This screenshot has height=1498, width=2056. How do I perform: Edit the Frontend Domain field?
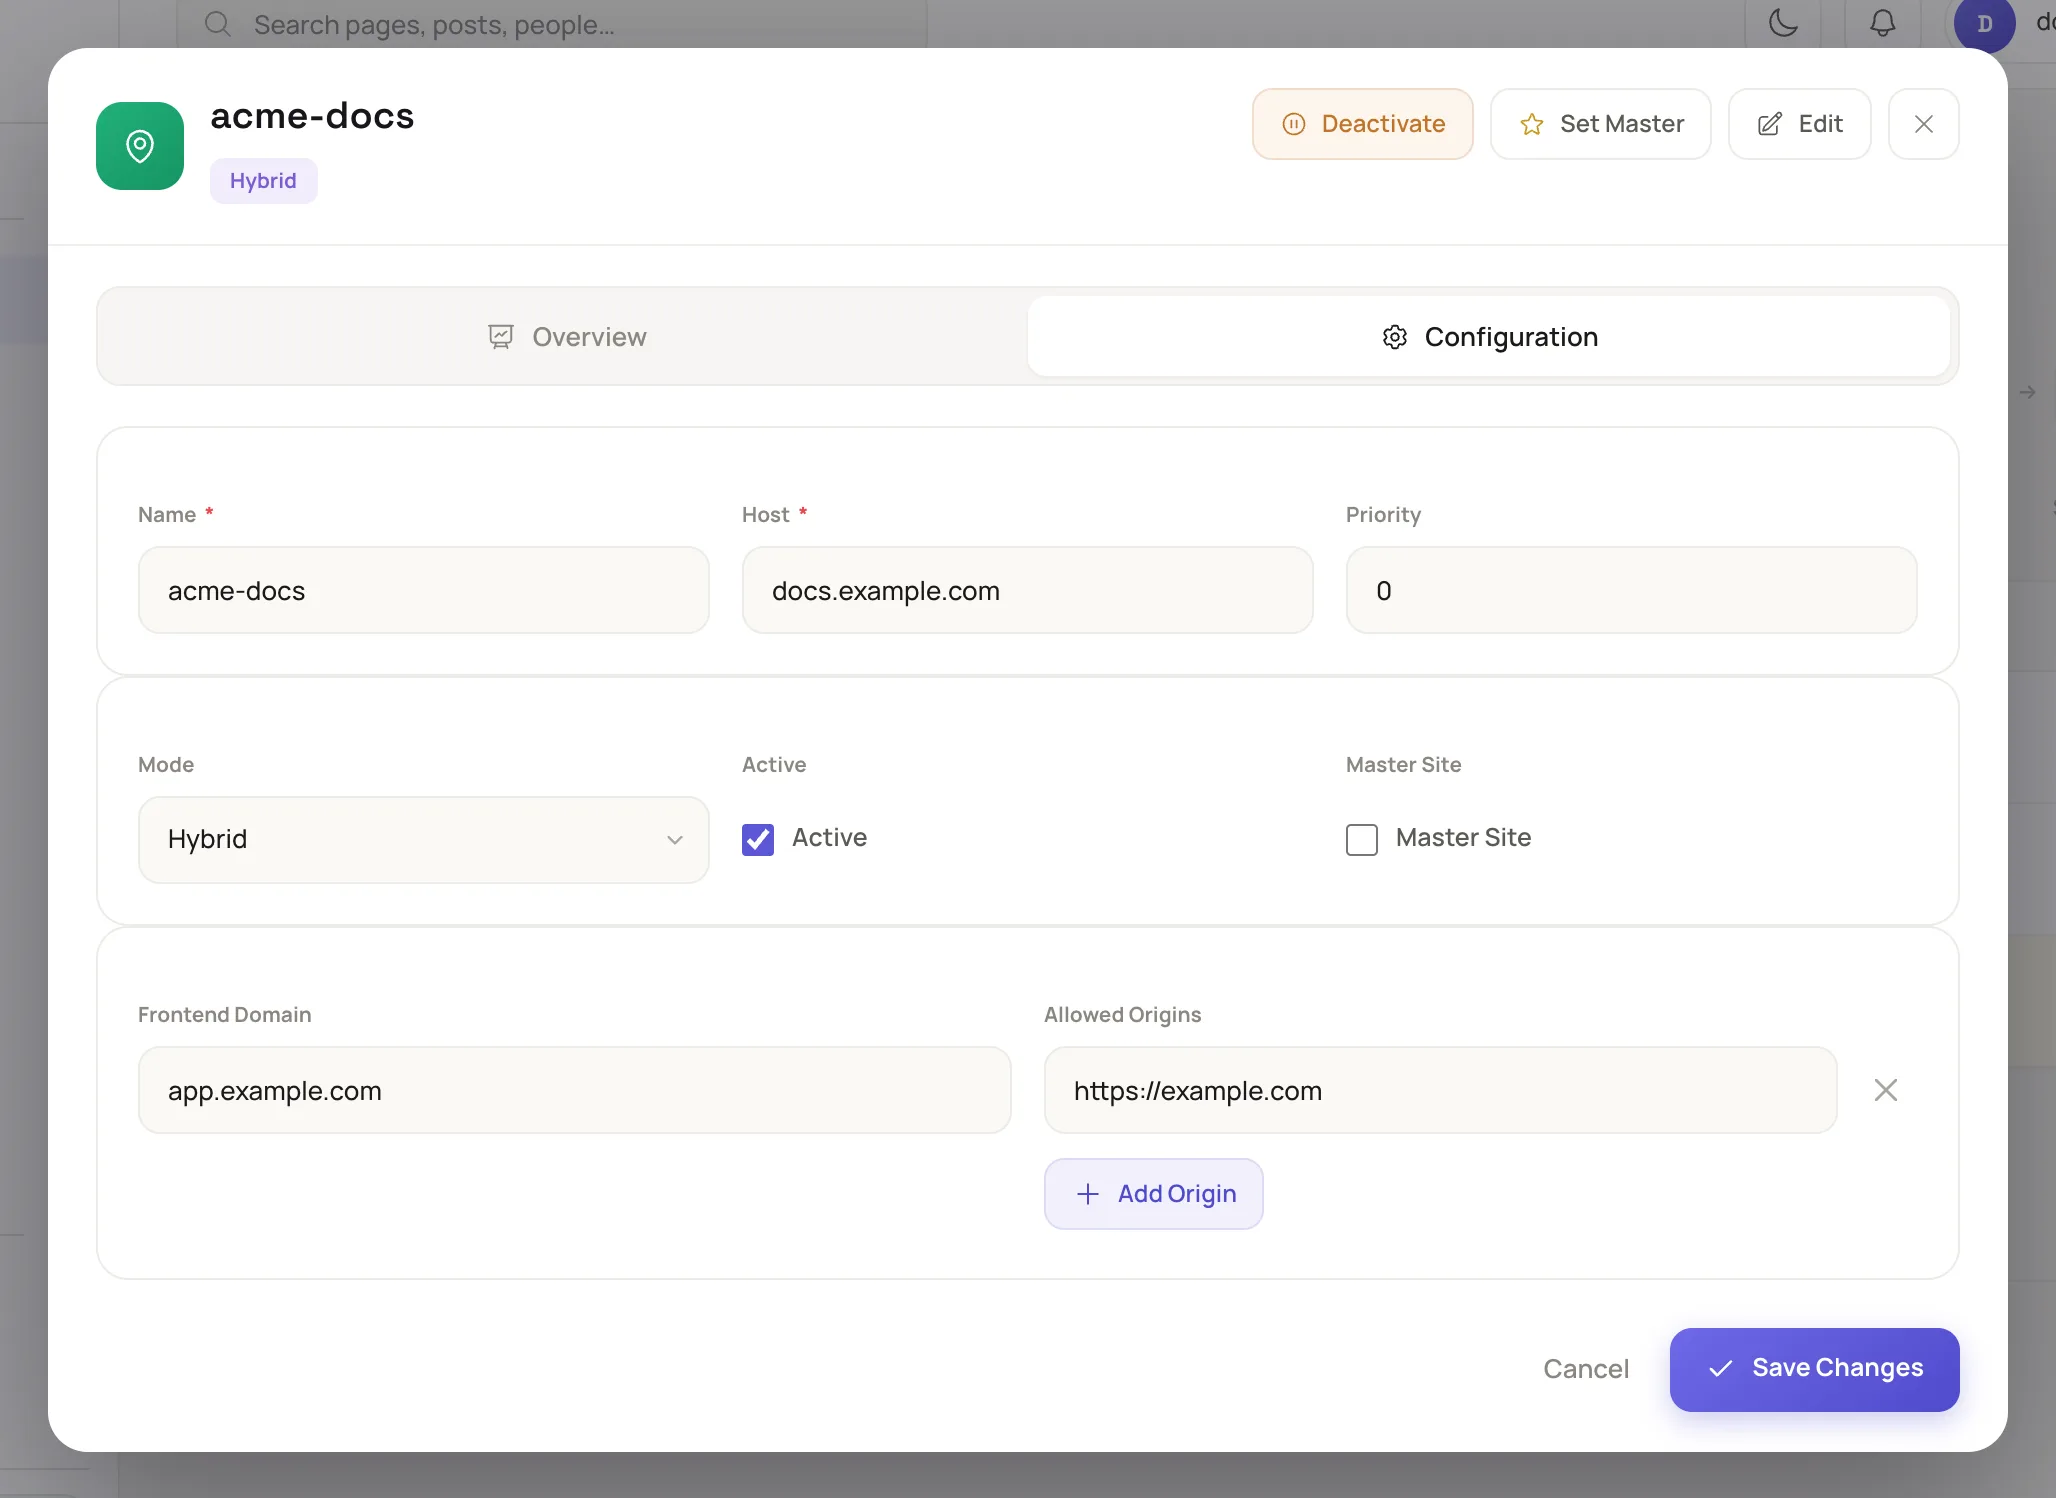click(575, 1090)
